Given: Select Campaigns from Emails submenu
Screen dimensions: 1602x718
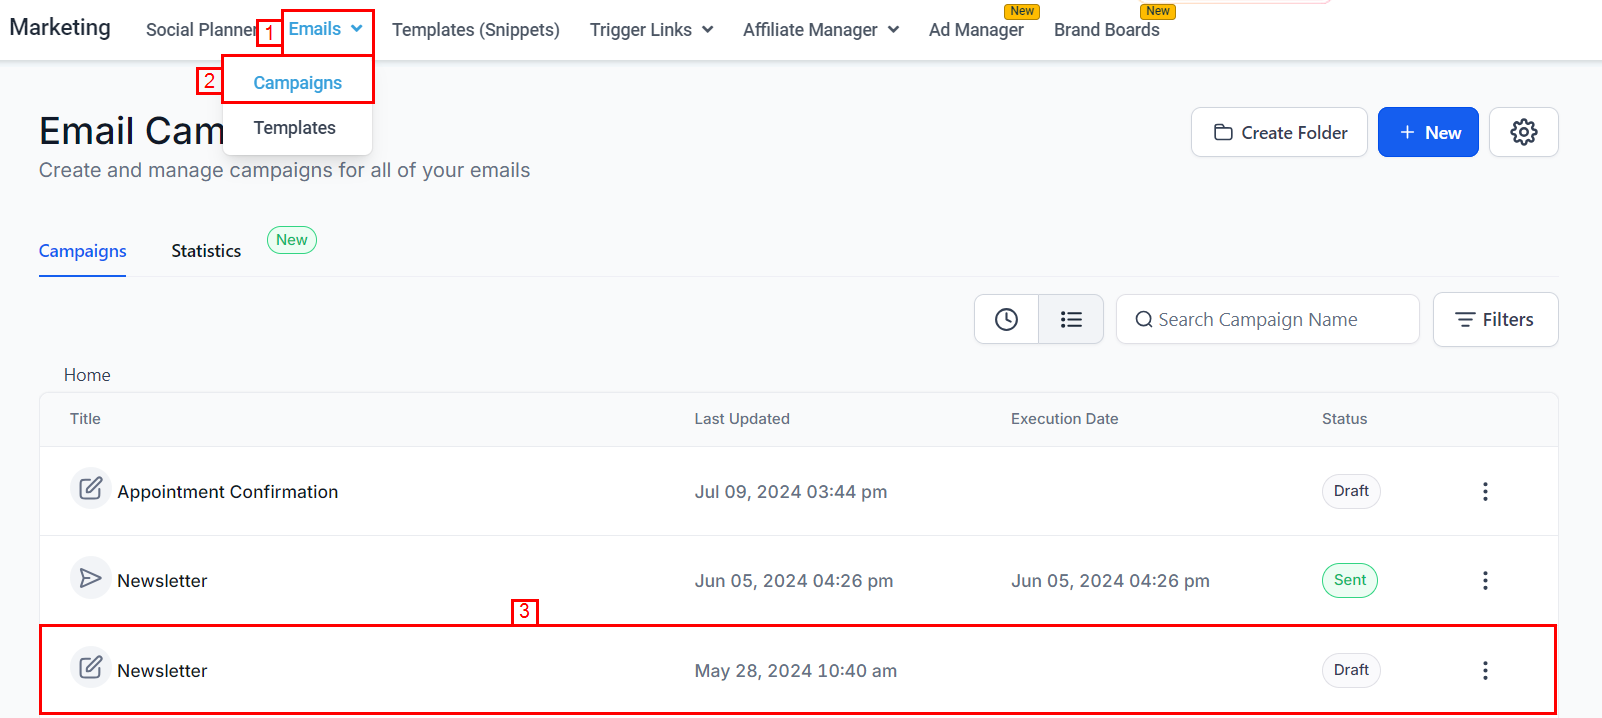Looking at the screenshot, I should pos(297,83).
